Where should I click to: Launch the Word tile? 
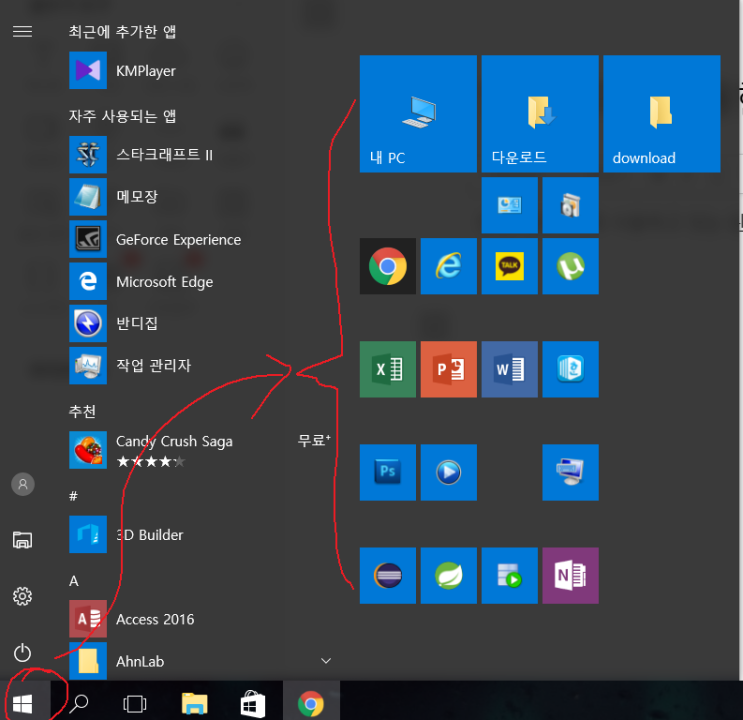tap(509, 369)
